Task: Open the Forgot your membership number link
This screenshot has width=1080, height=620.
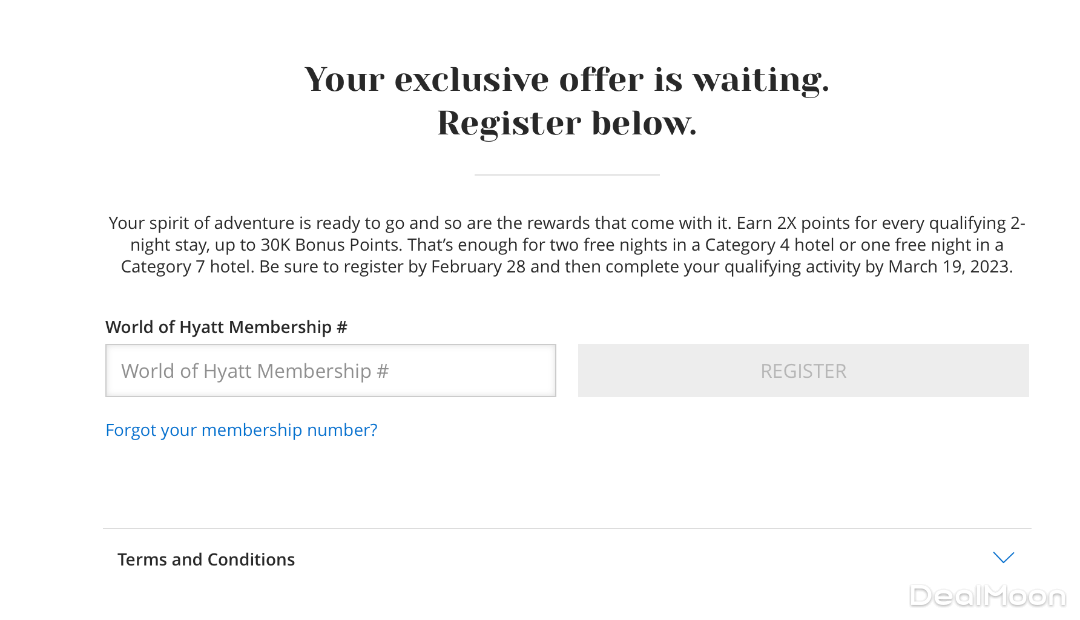Action: 241,430
